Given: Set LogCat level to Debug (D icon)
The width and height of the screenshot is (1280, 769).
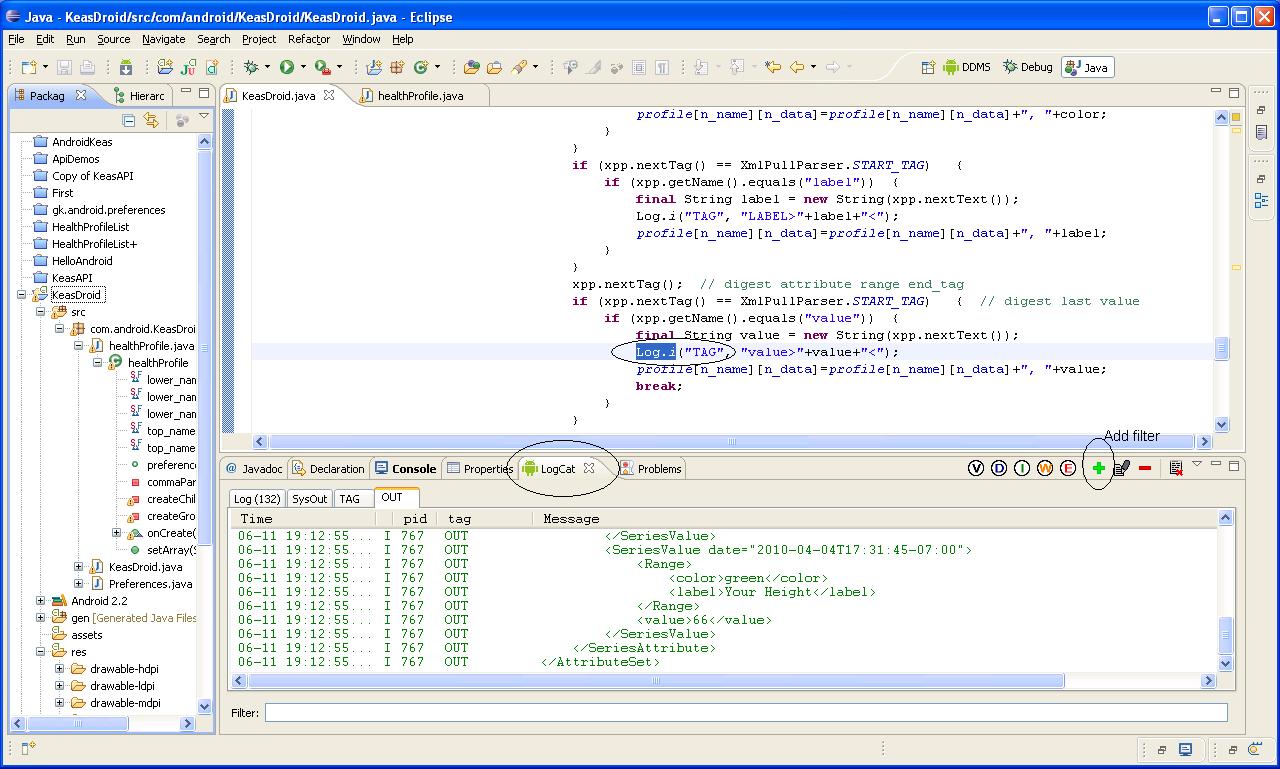Looking at the screenshot, I should (x=999, y=468).
